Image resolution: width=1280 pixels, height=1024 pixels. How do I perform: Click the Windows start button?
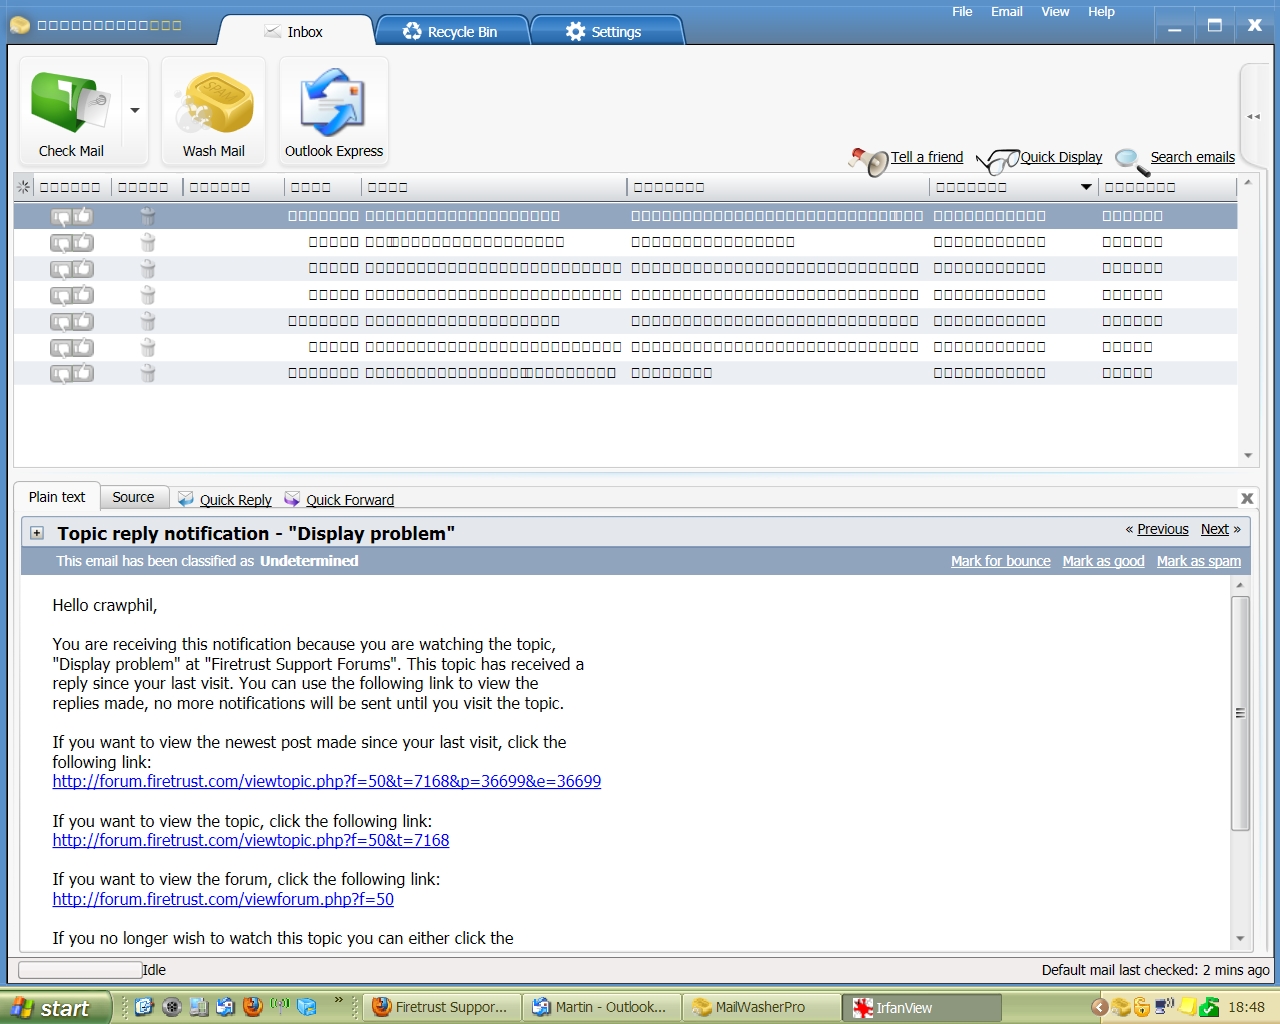(53, 1008)
